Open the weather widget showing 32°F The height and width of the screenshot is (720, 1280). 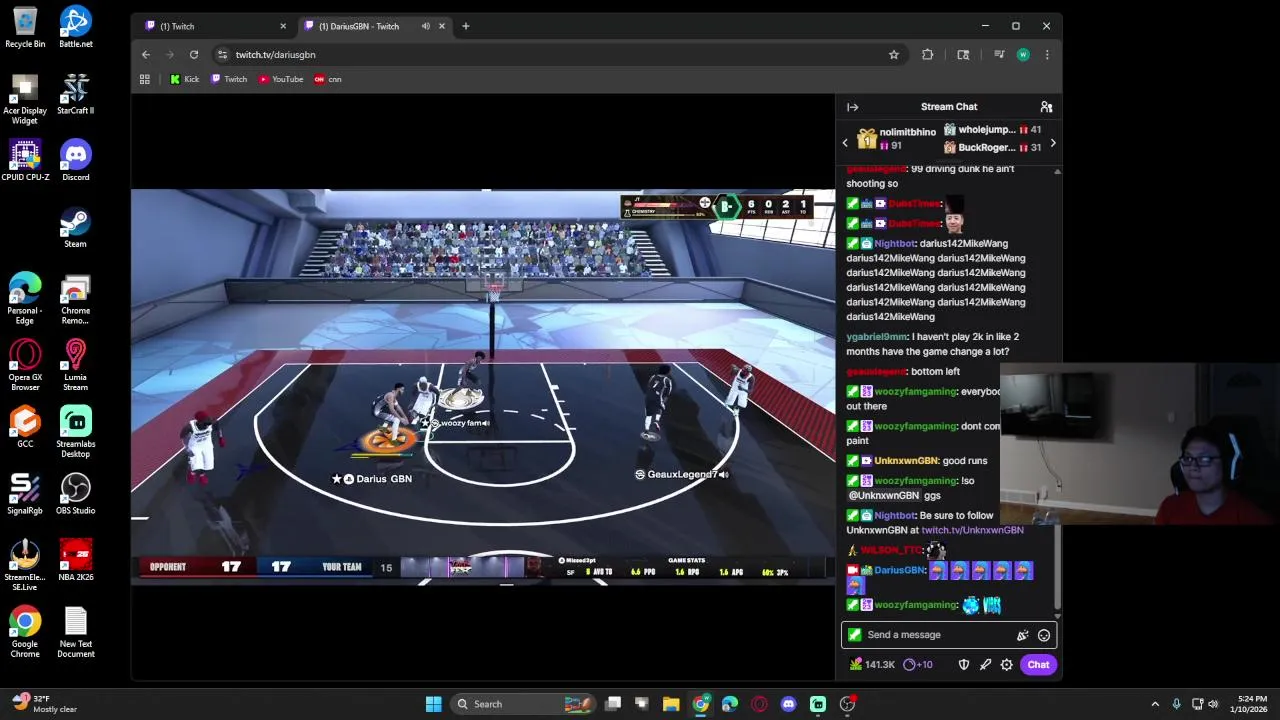[x=45, y=704]
